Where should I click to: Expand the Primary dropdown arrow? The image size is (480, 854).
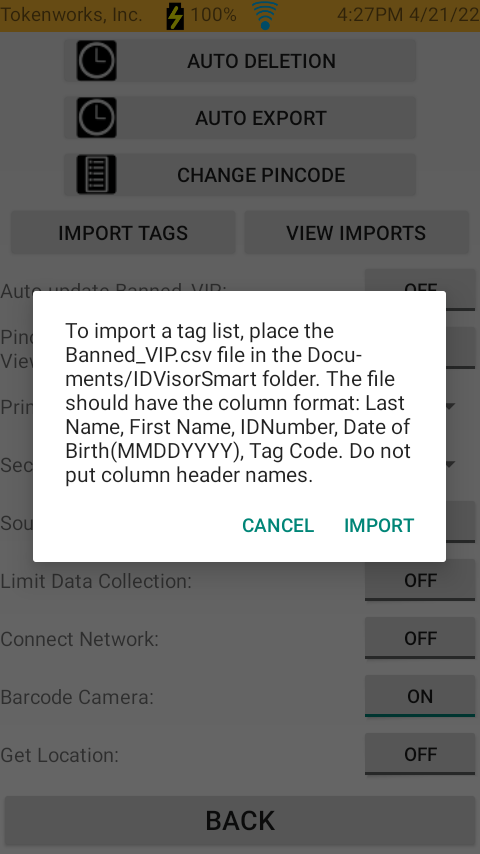pos(451,406)
